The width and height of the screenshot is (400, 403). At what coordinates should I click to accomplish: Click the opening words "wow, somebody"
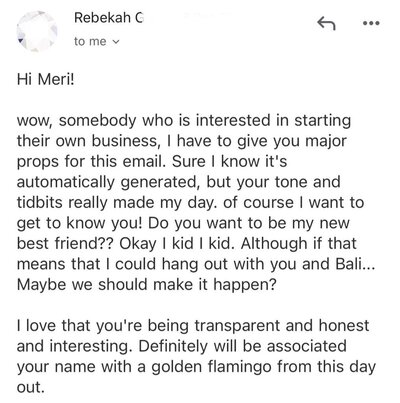click(76, 120)
